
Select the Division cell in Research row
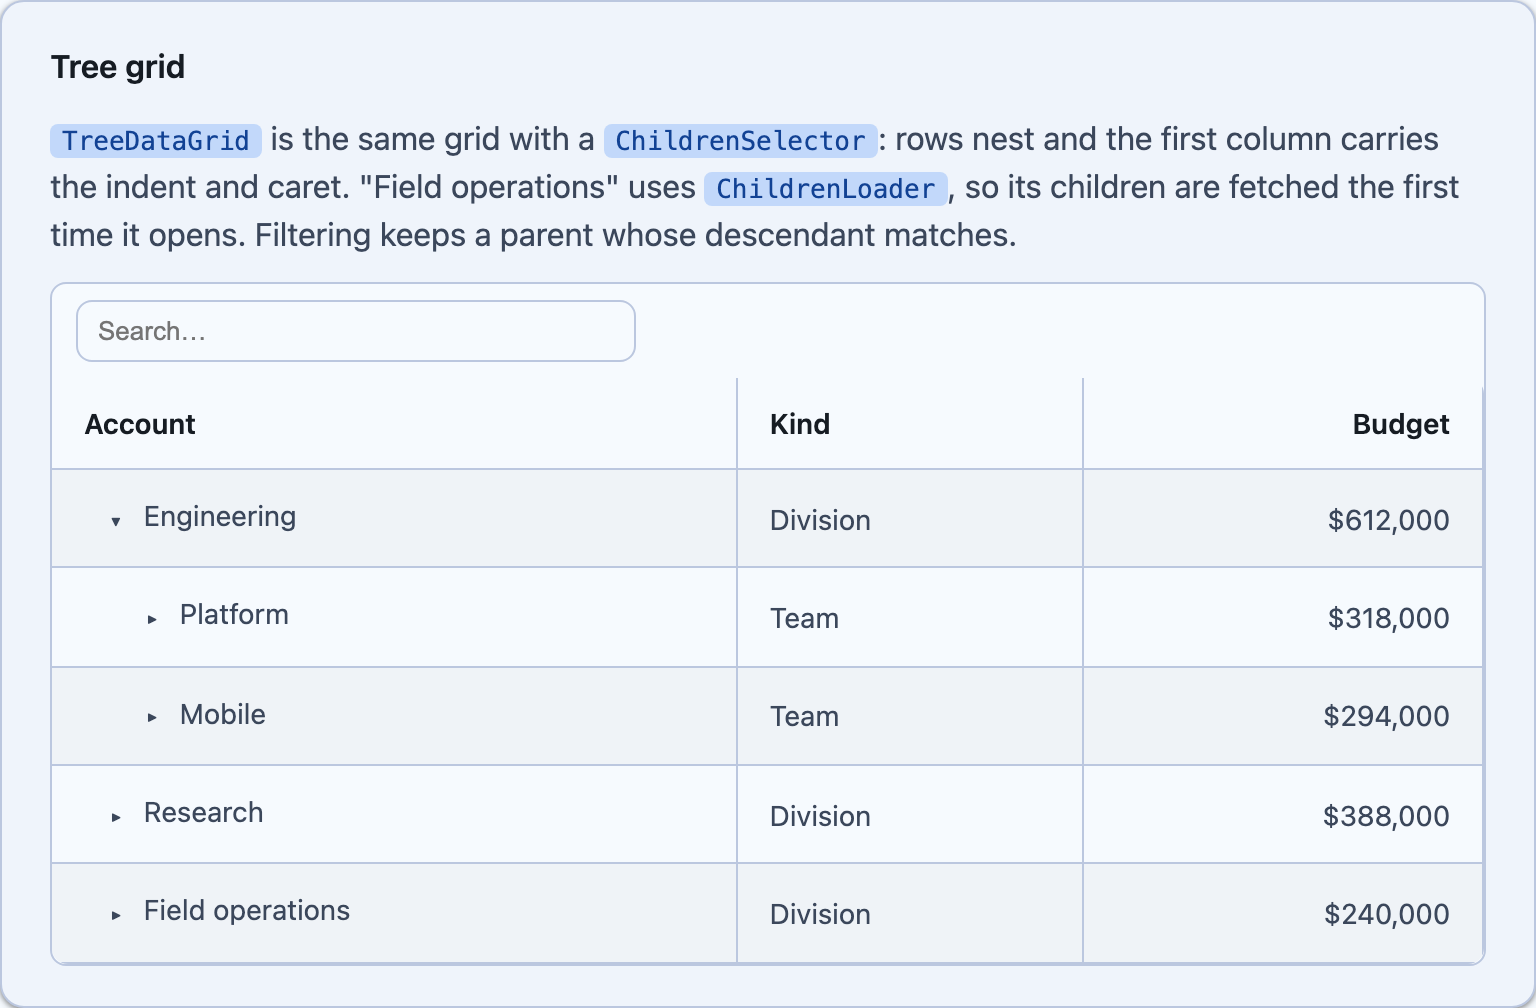[910, 815]
